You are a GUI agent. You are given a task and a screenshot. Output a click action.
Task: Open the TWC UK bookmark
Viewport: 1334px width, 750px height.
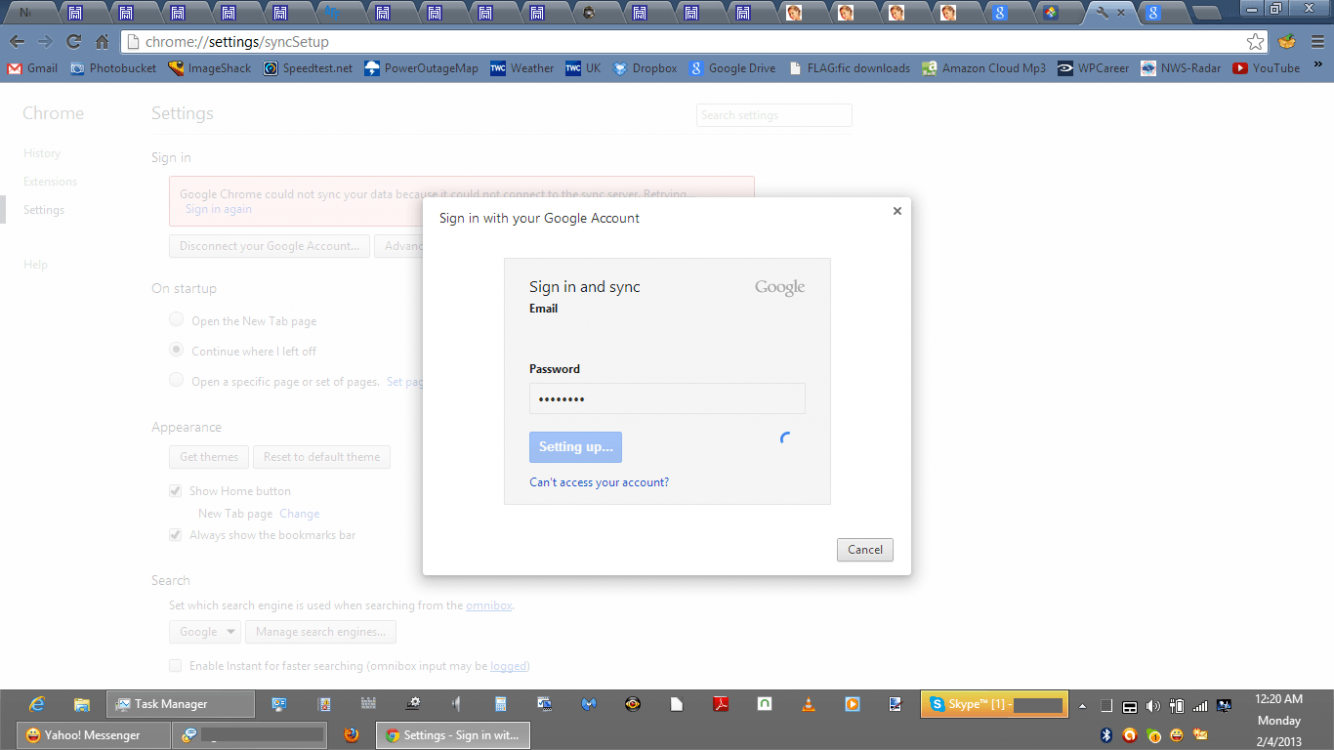pos(583,68)
